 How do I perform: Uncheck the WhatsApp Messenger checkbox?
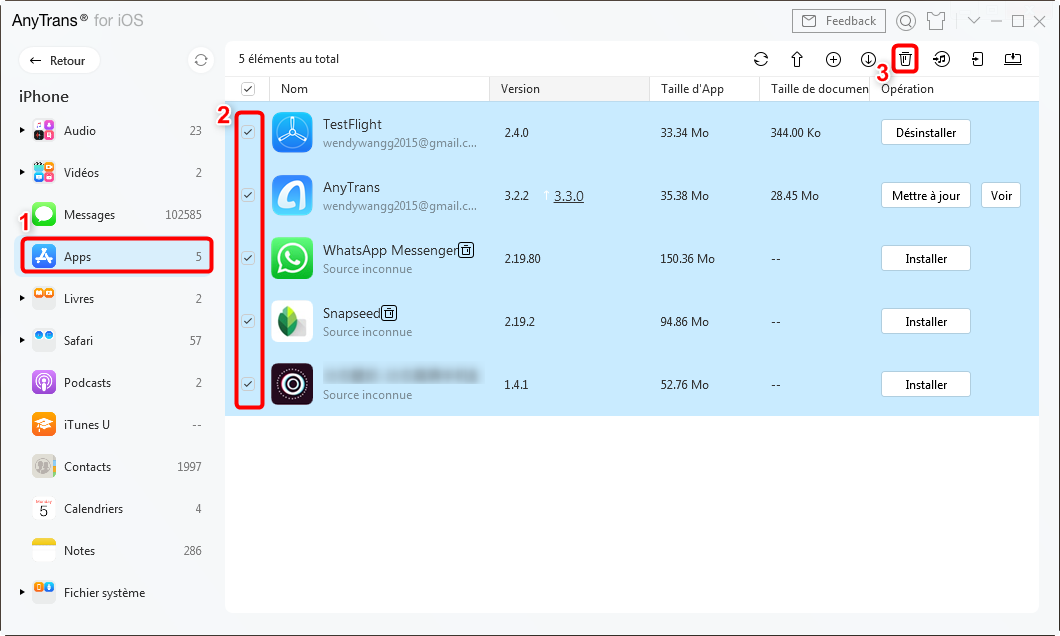tap(248, 258)
